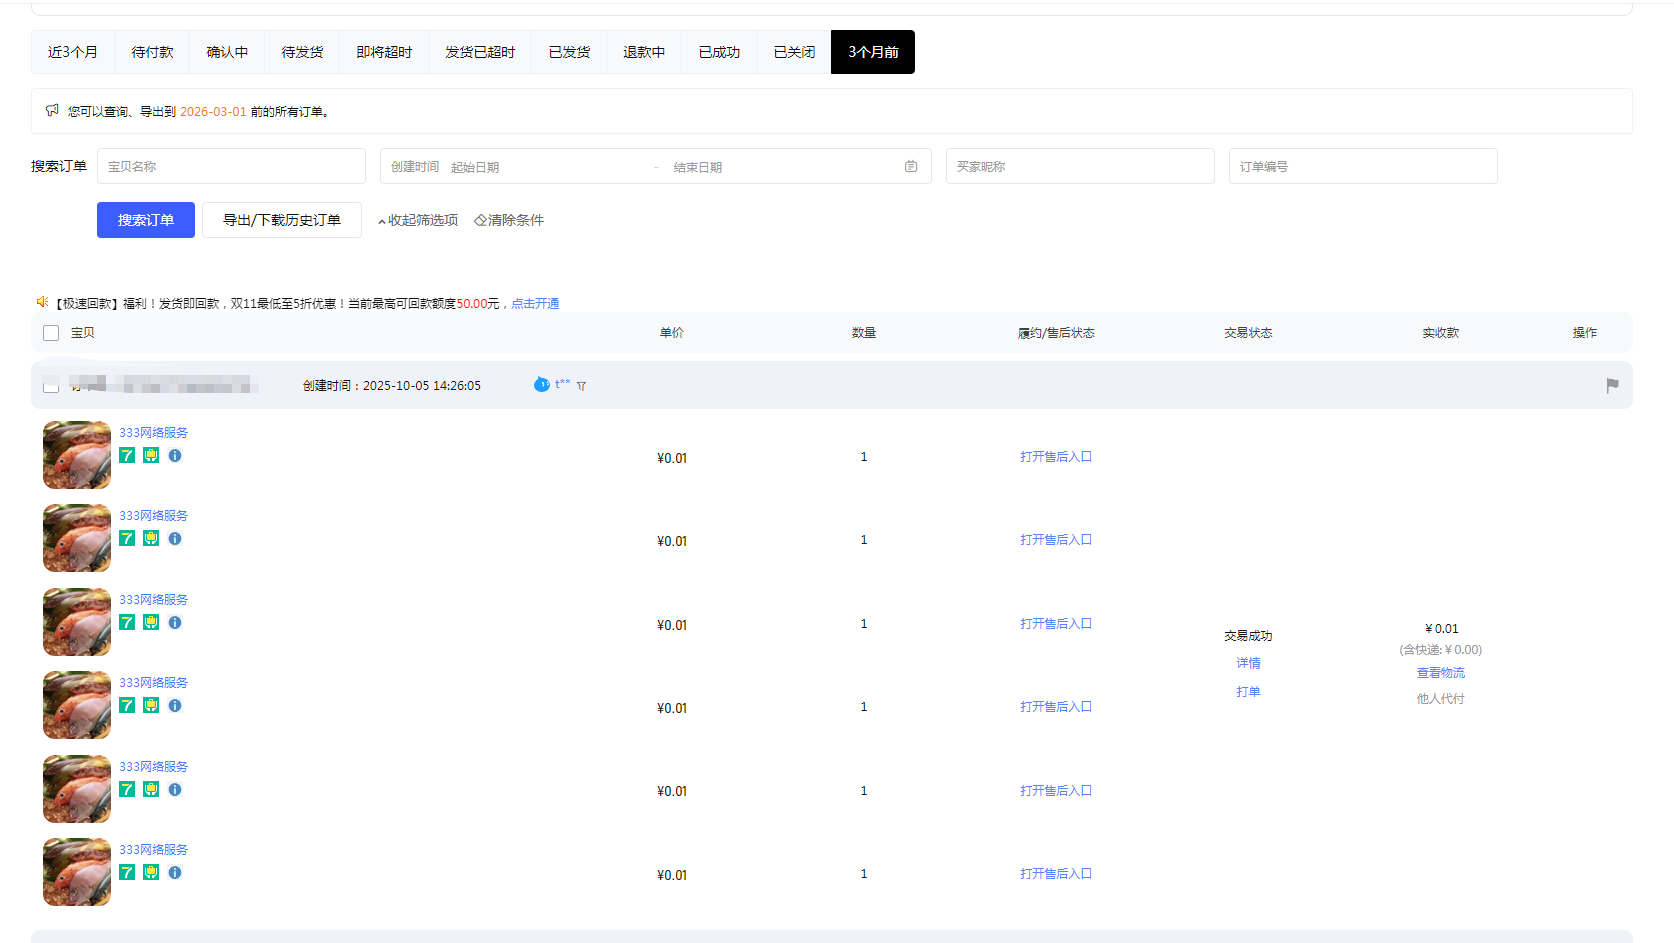Click the 打单 link

point(1248,691)
